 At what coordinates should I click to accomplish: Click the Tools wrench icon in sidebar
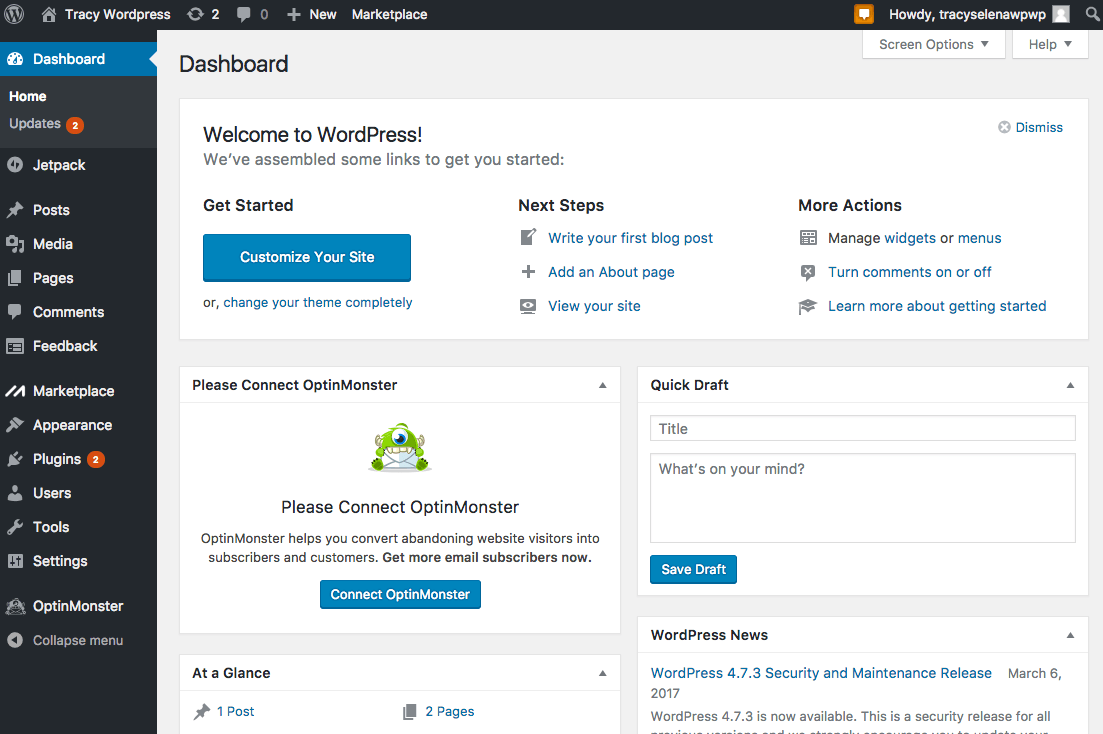tap(15, 527)
